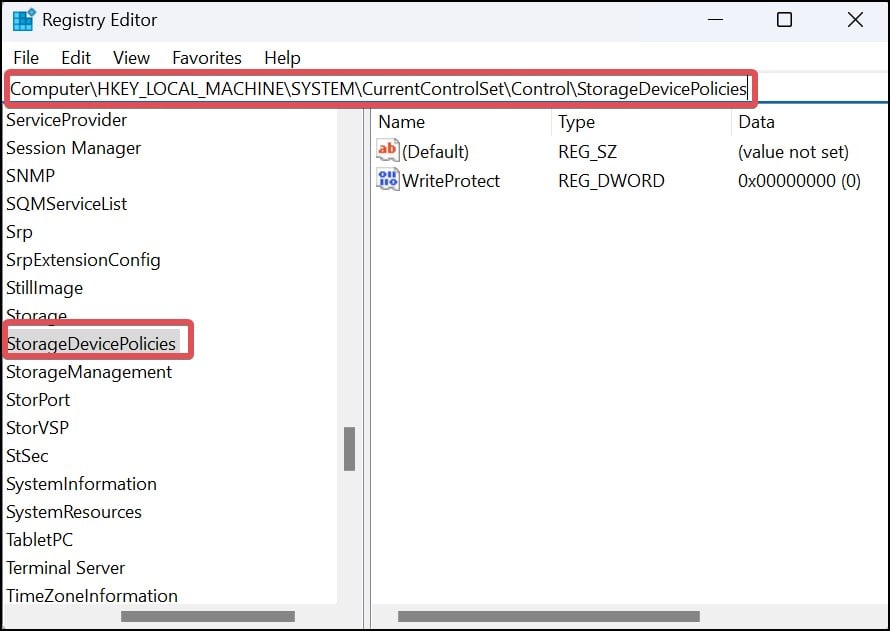890x631 pixels.
Task: Select the SNMP key
Action: coord(30,176)
